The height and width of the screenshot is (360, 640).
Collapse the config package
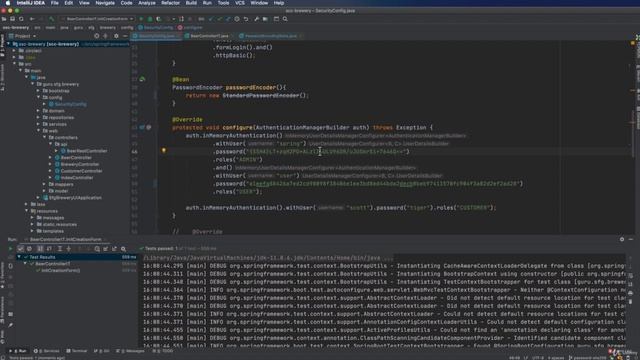[38, 97]
